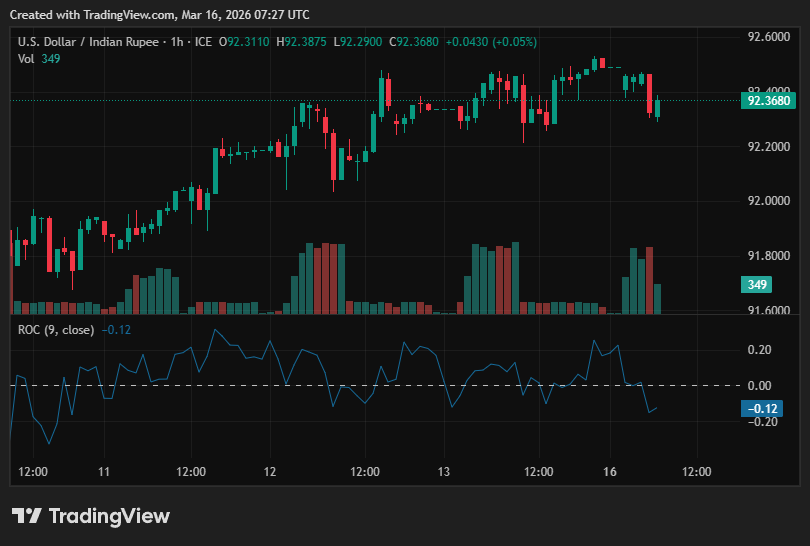Viewport: 810px width, 546px height.
Task: Click the 12 date marker on time axis
Action: pos(270,472)
